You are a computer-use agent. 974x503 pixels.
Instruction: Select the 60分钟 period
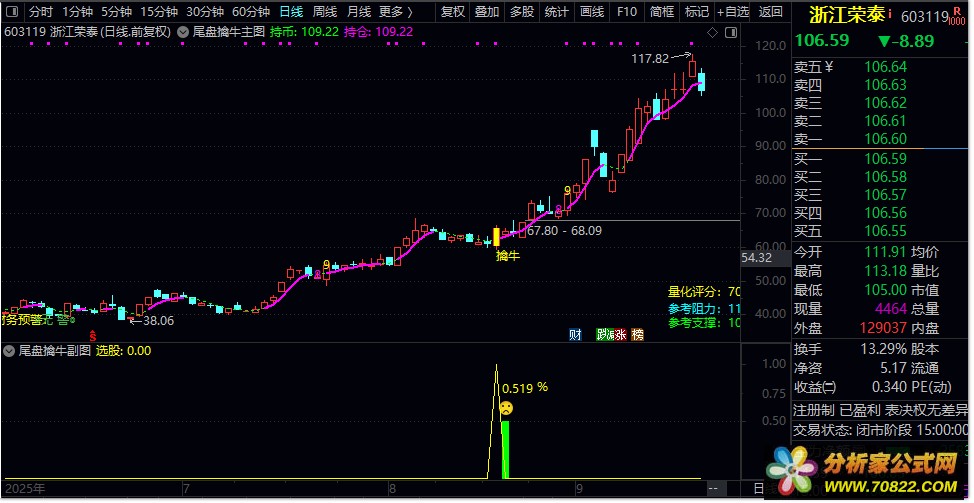coord(251,11)
